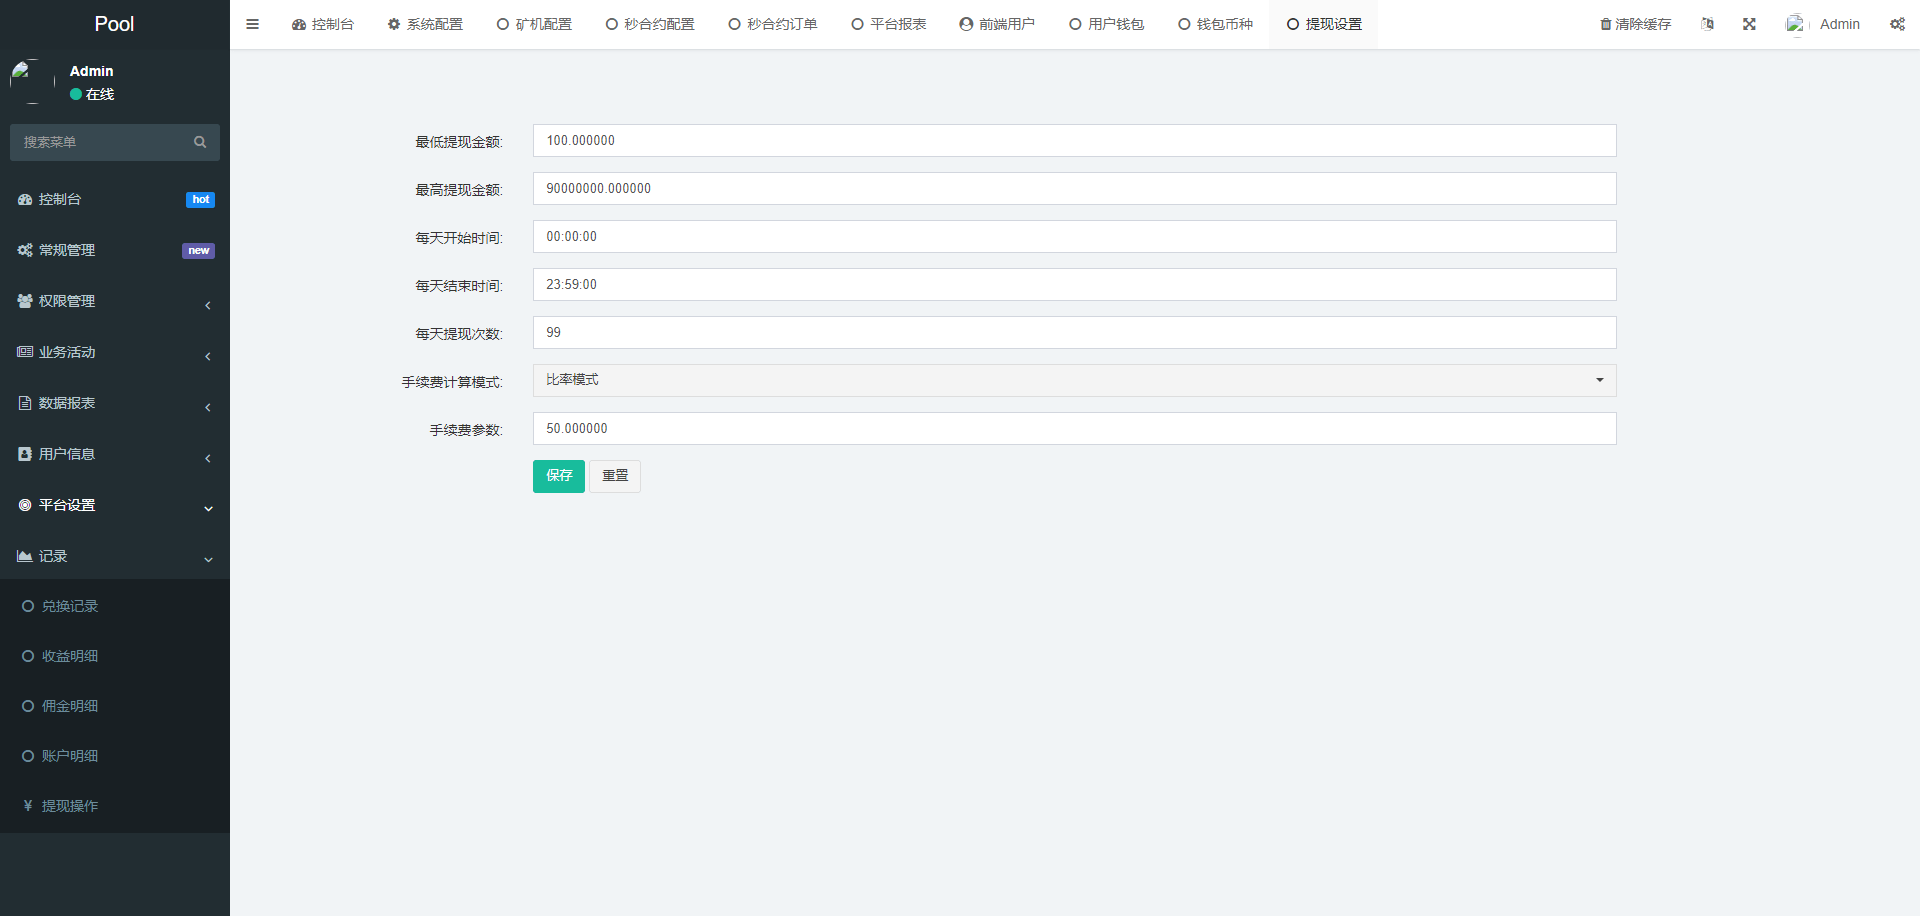Image resolution: width=1920 pixels, height=916 pixels.
Task: Click the Admin avatar image in header
Action: (x=1795, y=23)
